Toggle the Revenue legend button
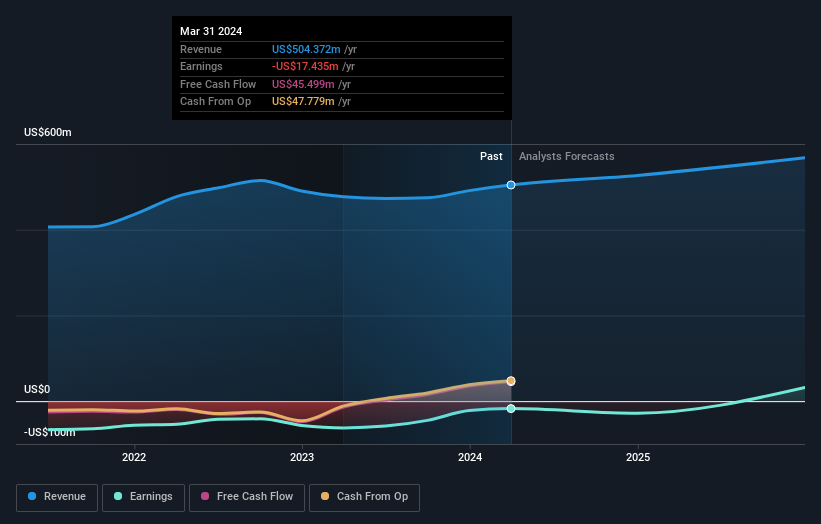The image size is (821, 524). [57, 497]
